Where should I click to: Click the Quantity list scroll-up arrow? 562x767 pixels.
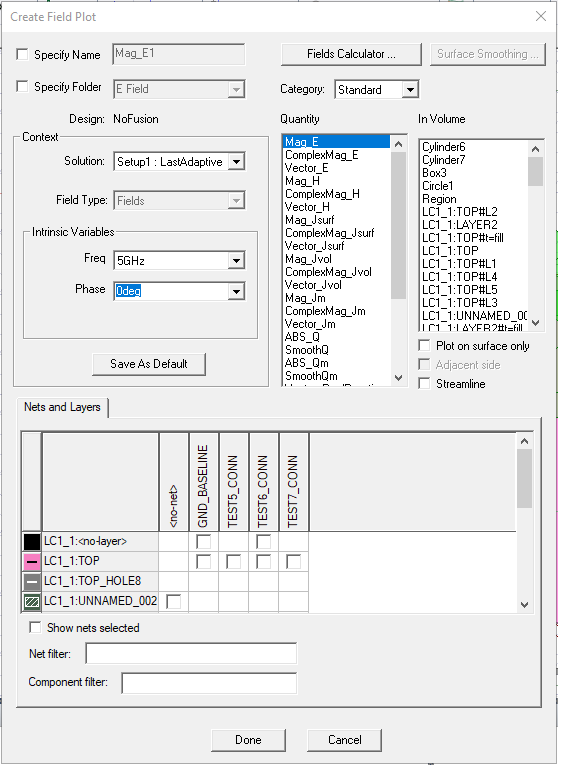pos(399,144)
